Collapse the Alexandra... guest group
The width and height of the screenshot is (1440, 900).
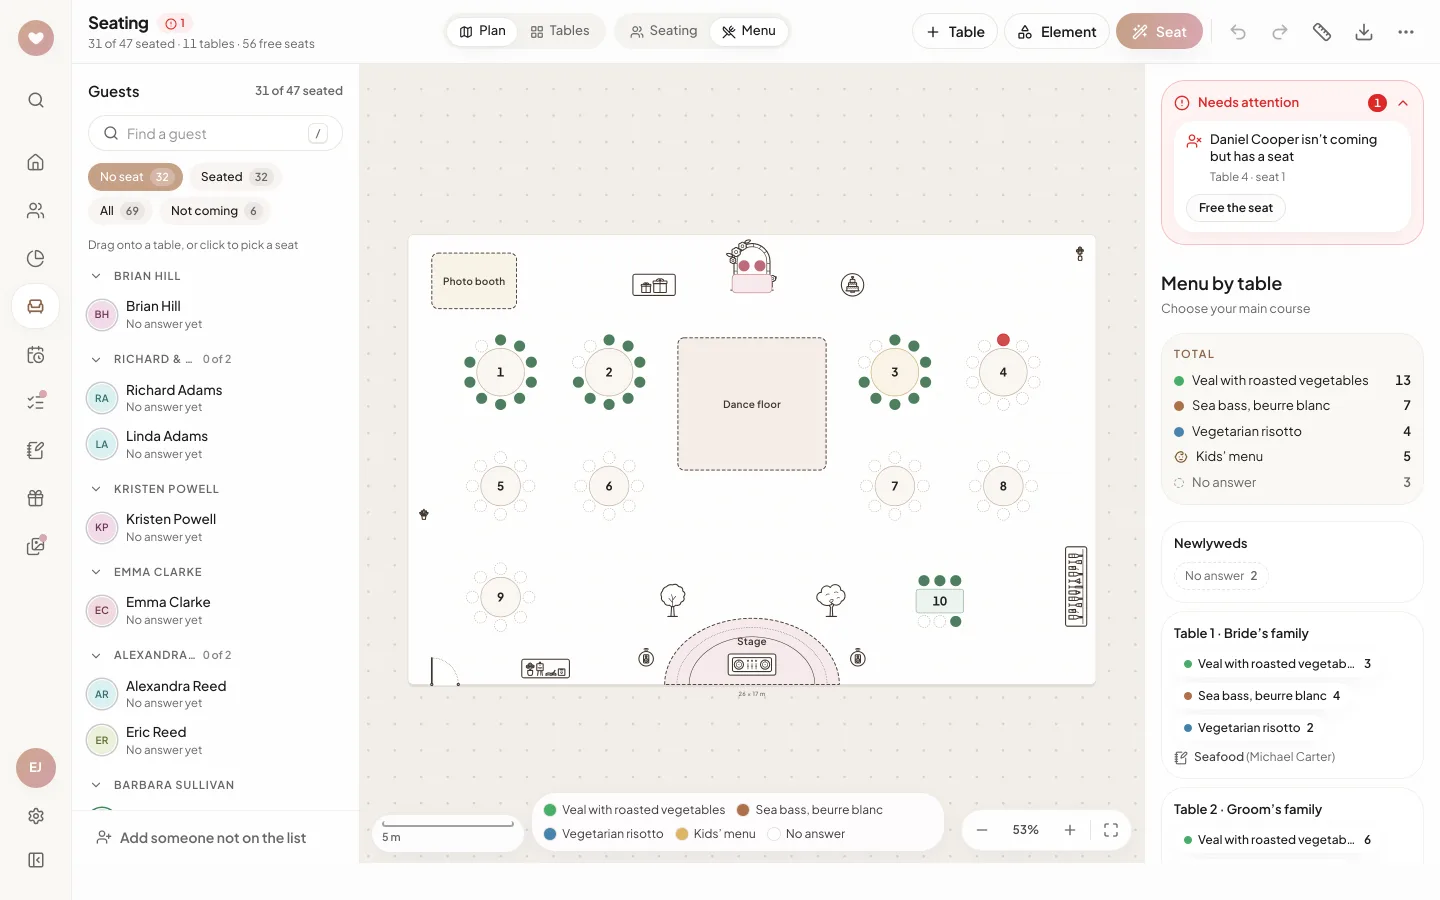point(96,655)
